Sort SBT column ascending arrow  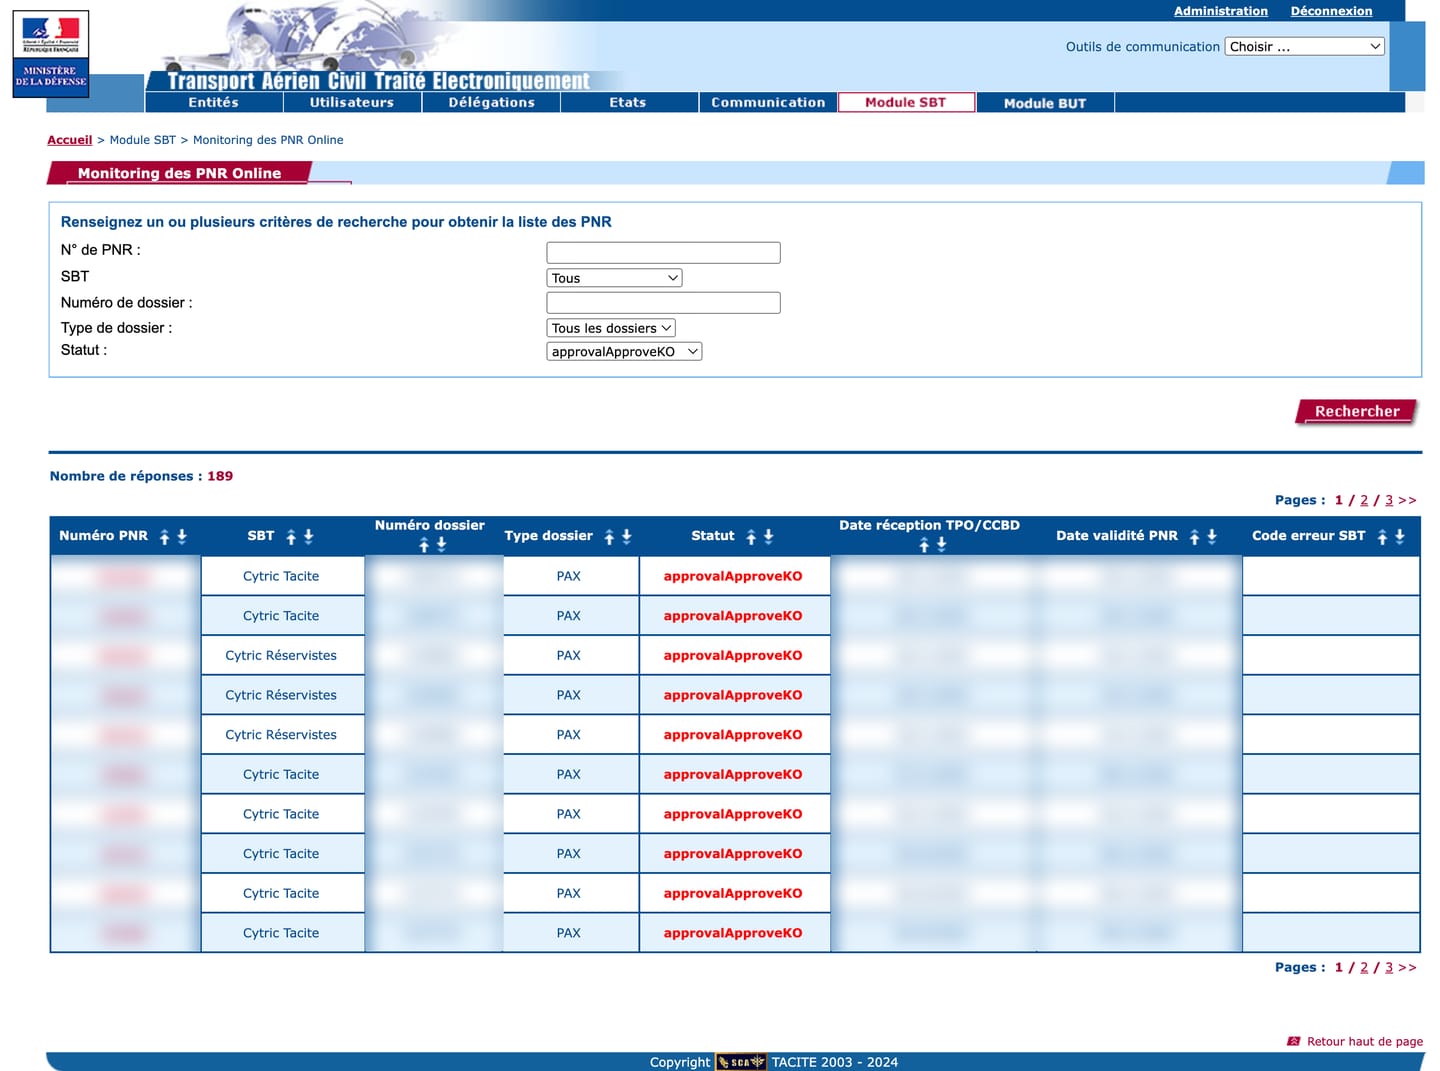tap(291, 537)
